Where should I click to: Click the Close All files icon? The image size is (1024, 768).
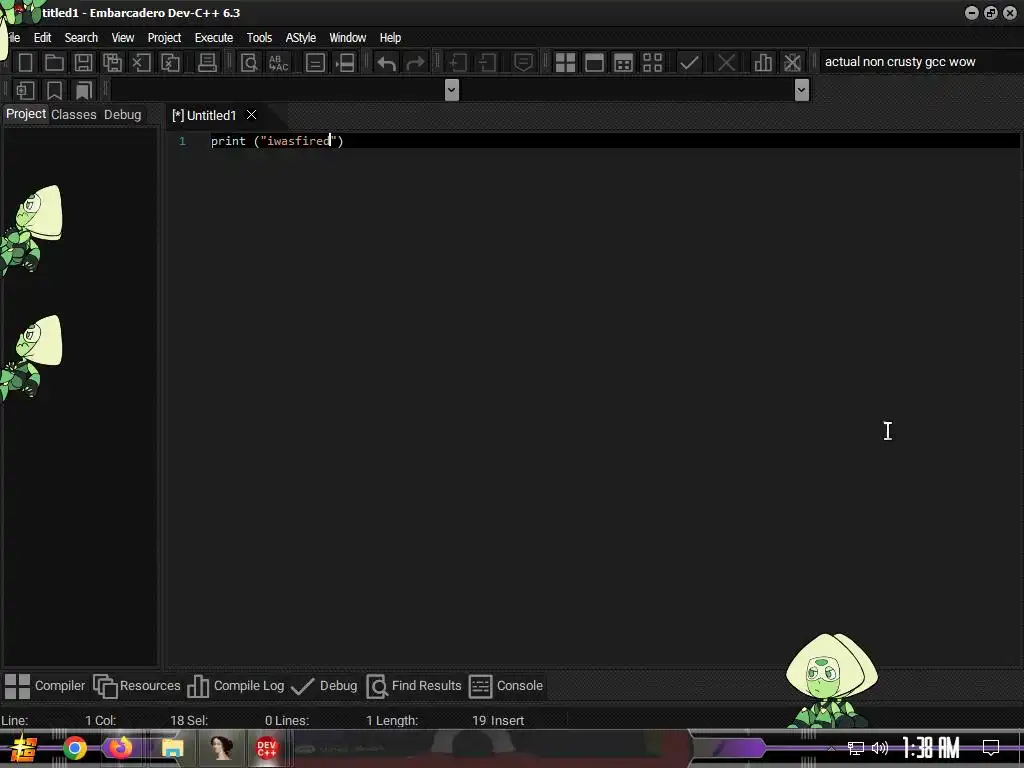point(170,63)
